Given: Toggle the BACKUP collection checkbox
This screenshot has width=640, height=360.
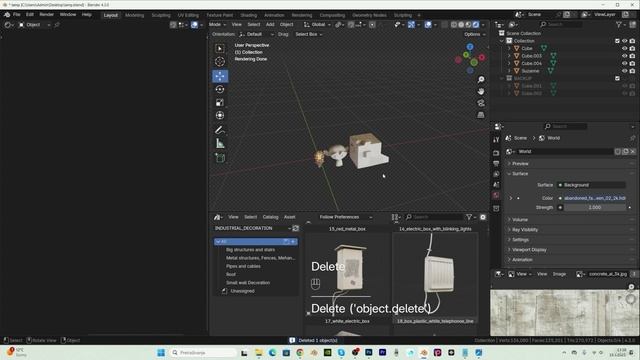Looking at the screenshot, I should pyautogui.click(x=617, y=78).
